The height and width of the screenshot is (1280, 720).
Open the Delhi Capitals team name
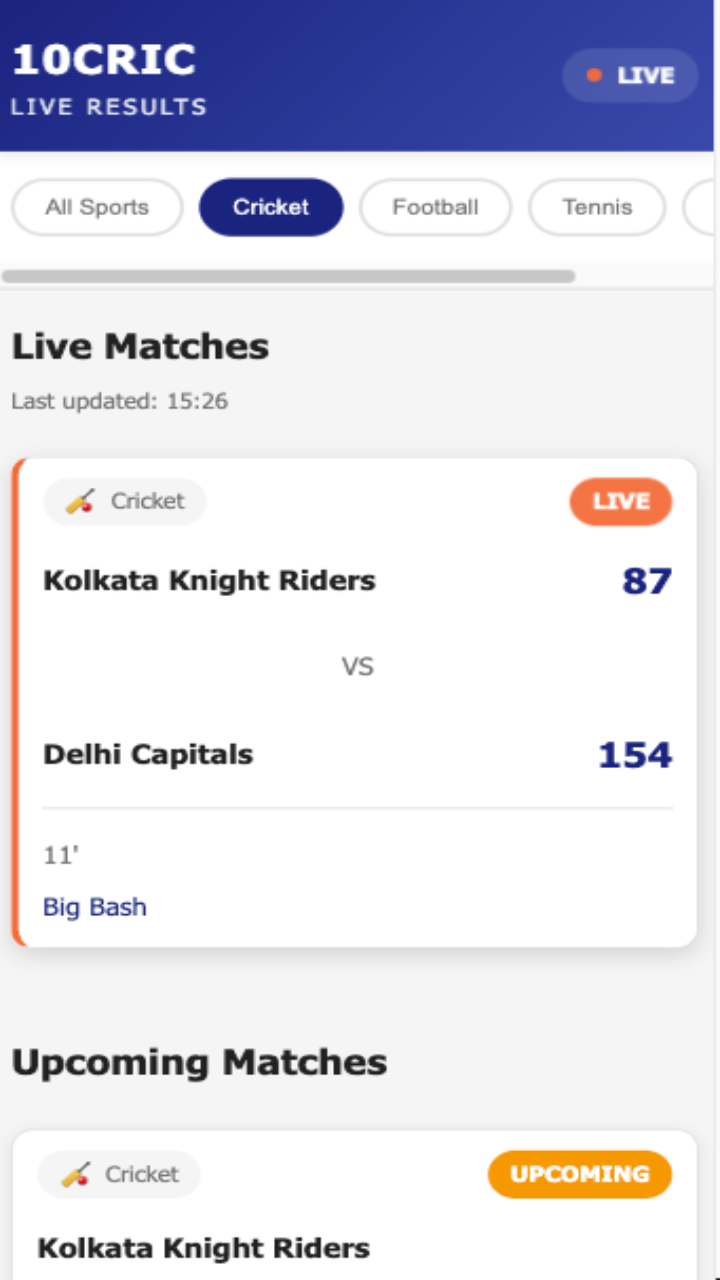(148, 754)
